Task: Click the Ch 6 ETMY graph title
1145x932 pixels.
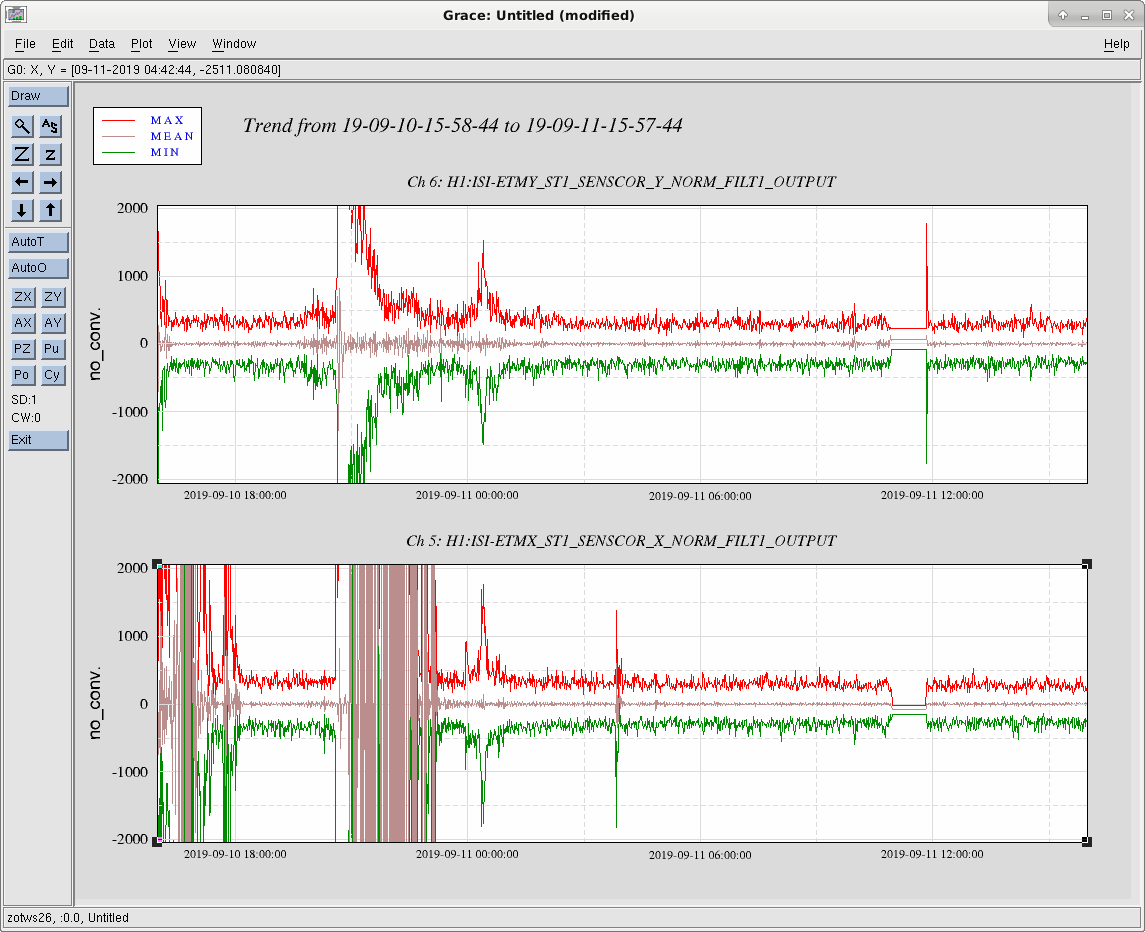Action: pos(621,182)
